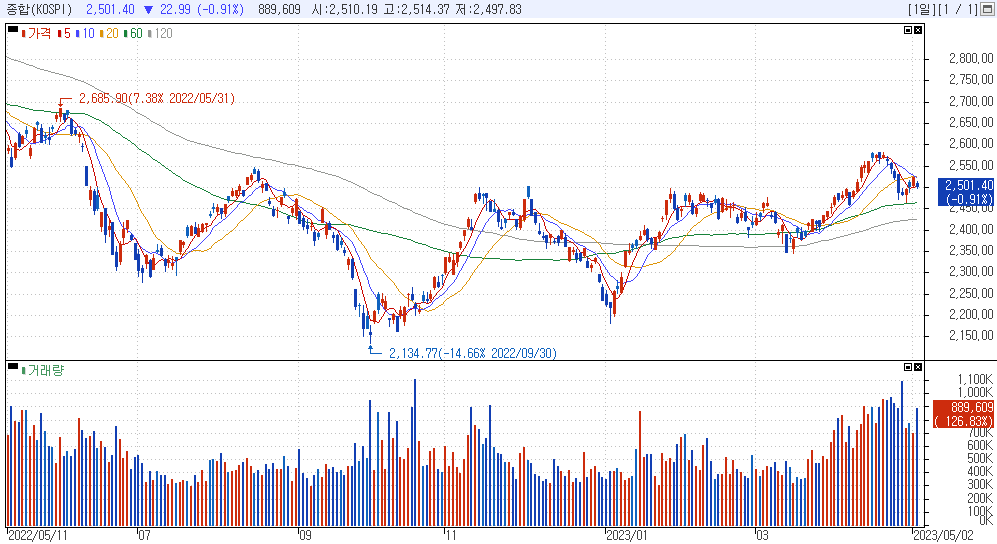Click the 1,100K volume axis label
The width and height of the screenshot is (997, 544).
tap(975, 379)
